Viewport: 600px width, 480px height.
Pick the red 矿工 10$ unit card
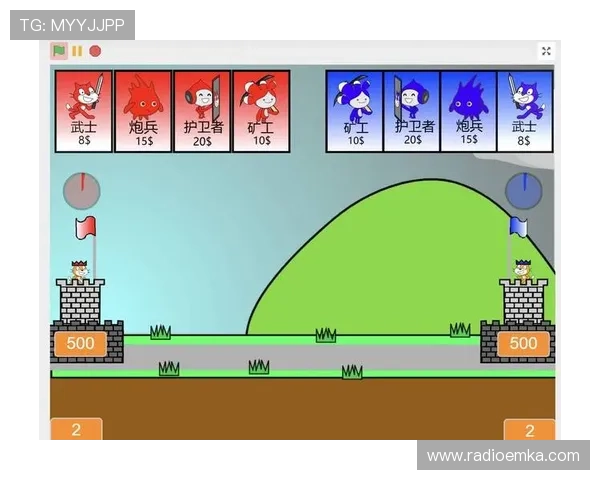click(x=261, y=111)
